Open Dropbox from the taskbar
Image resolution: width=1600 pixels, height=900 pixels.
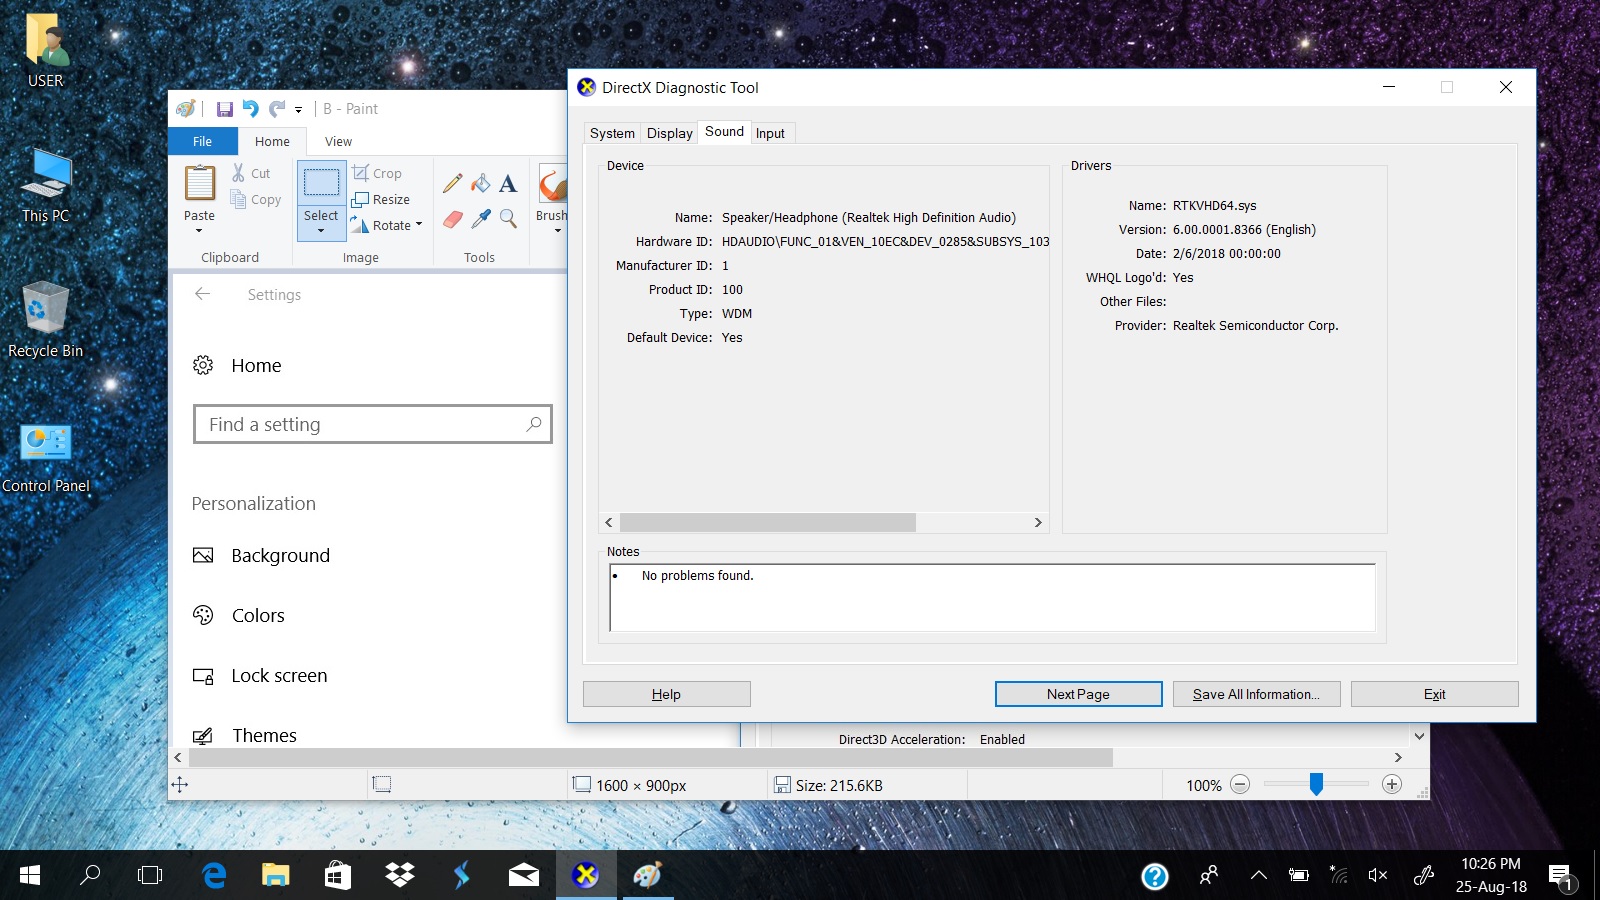(400, 876)
